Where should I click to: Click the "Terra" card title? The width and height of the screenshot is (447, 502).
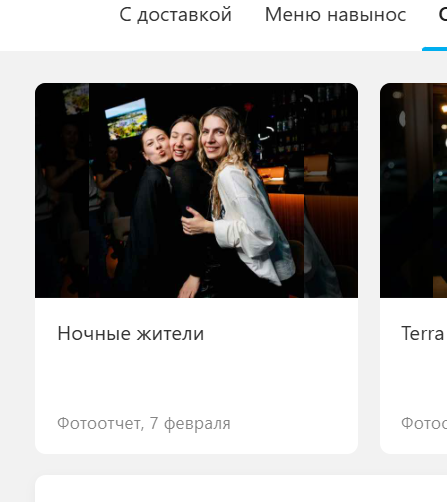tap(423, 333)
